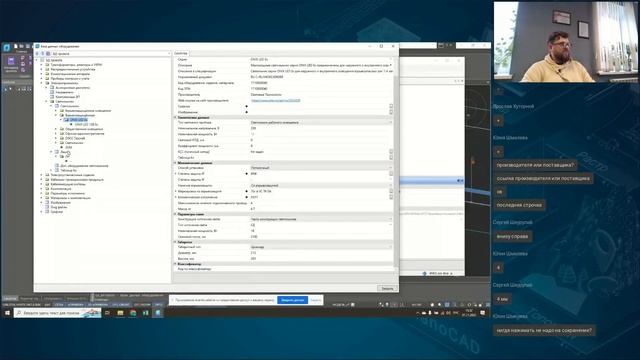Click the first toolbar icon above the database tree
Image resolution: width=640 pixels, height=360 pixels.
[37, 53]
